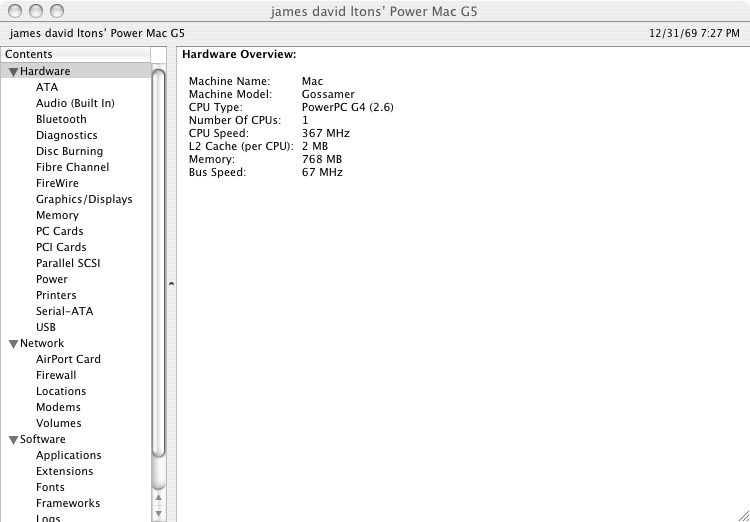750x522 pixels.
Task: Select USB in Hardware list
Action: pos(46,327)
